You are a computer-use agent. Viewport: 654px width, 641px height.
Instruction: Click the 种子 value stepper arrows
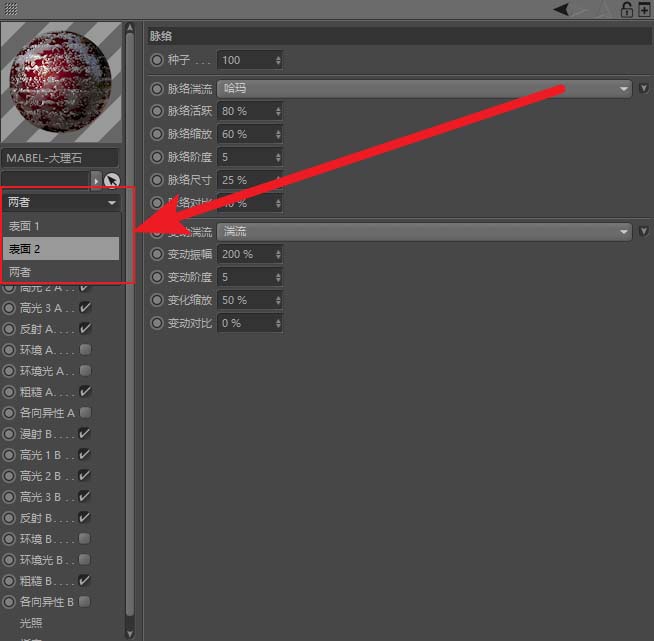pos(278,60)
